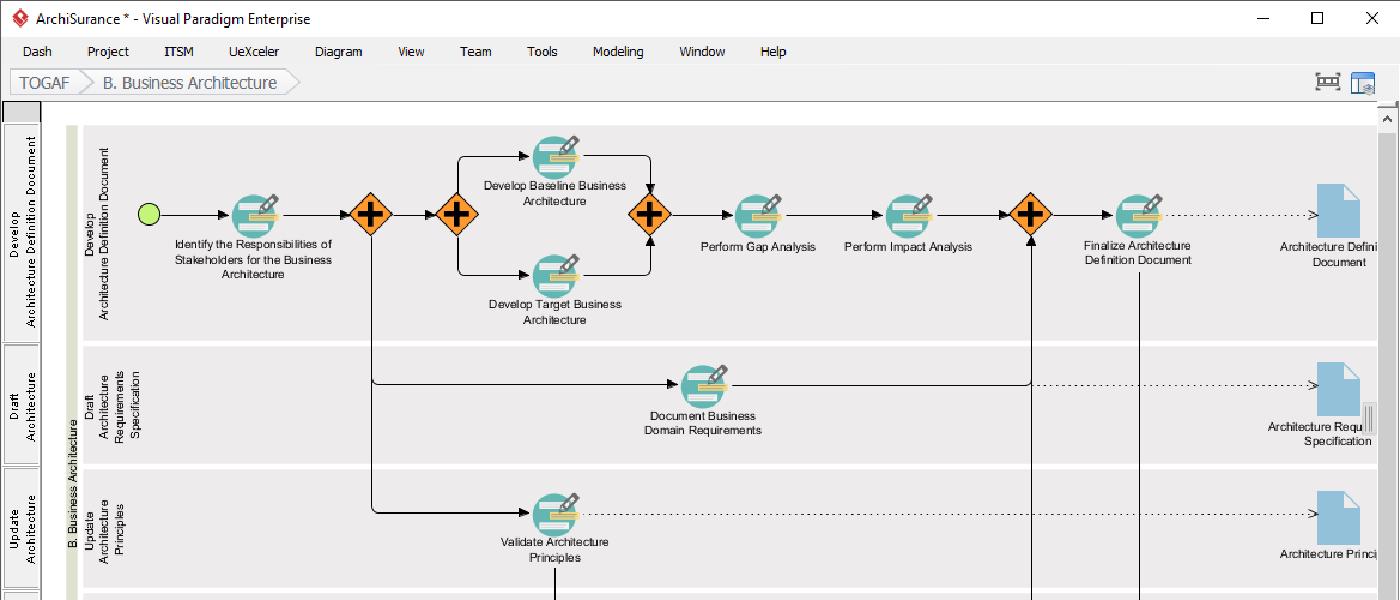Viewport: 1400px width, 600px height.
Task: Select the Document Business Domain Requirements task icon
Action: [705, 385]
